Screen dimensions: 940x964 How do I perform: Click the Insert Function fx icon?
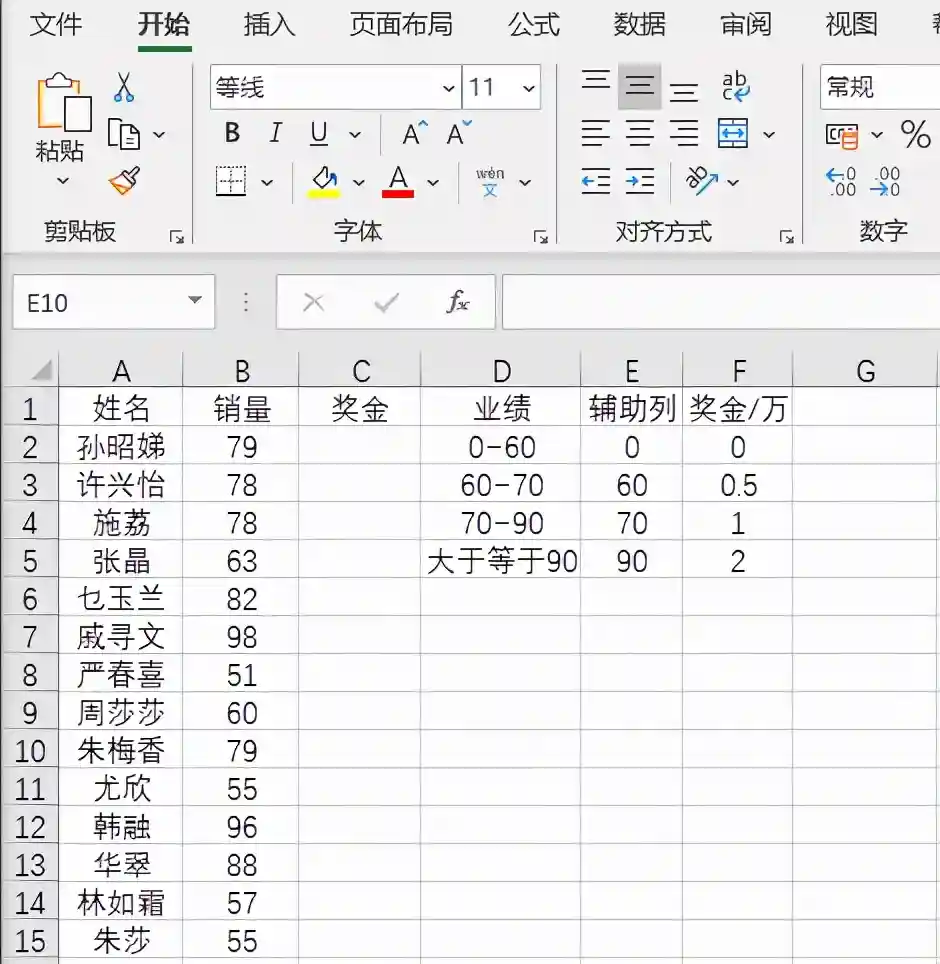point(457,302)
